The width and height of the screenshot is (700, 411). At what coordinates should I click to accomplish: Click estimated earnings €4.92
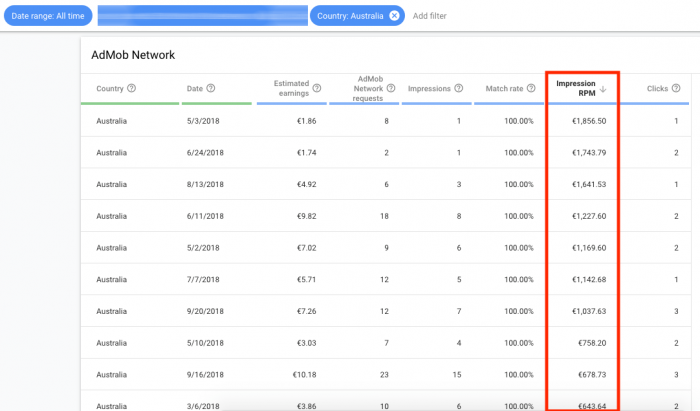tap(306, 184)
